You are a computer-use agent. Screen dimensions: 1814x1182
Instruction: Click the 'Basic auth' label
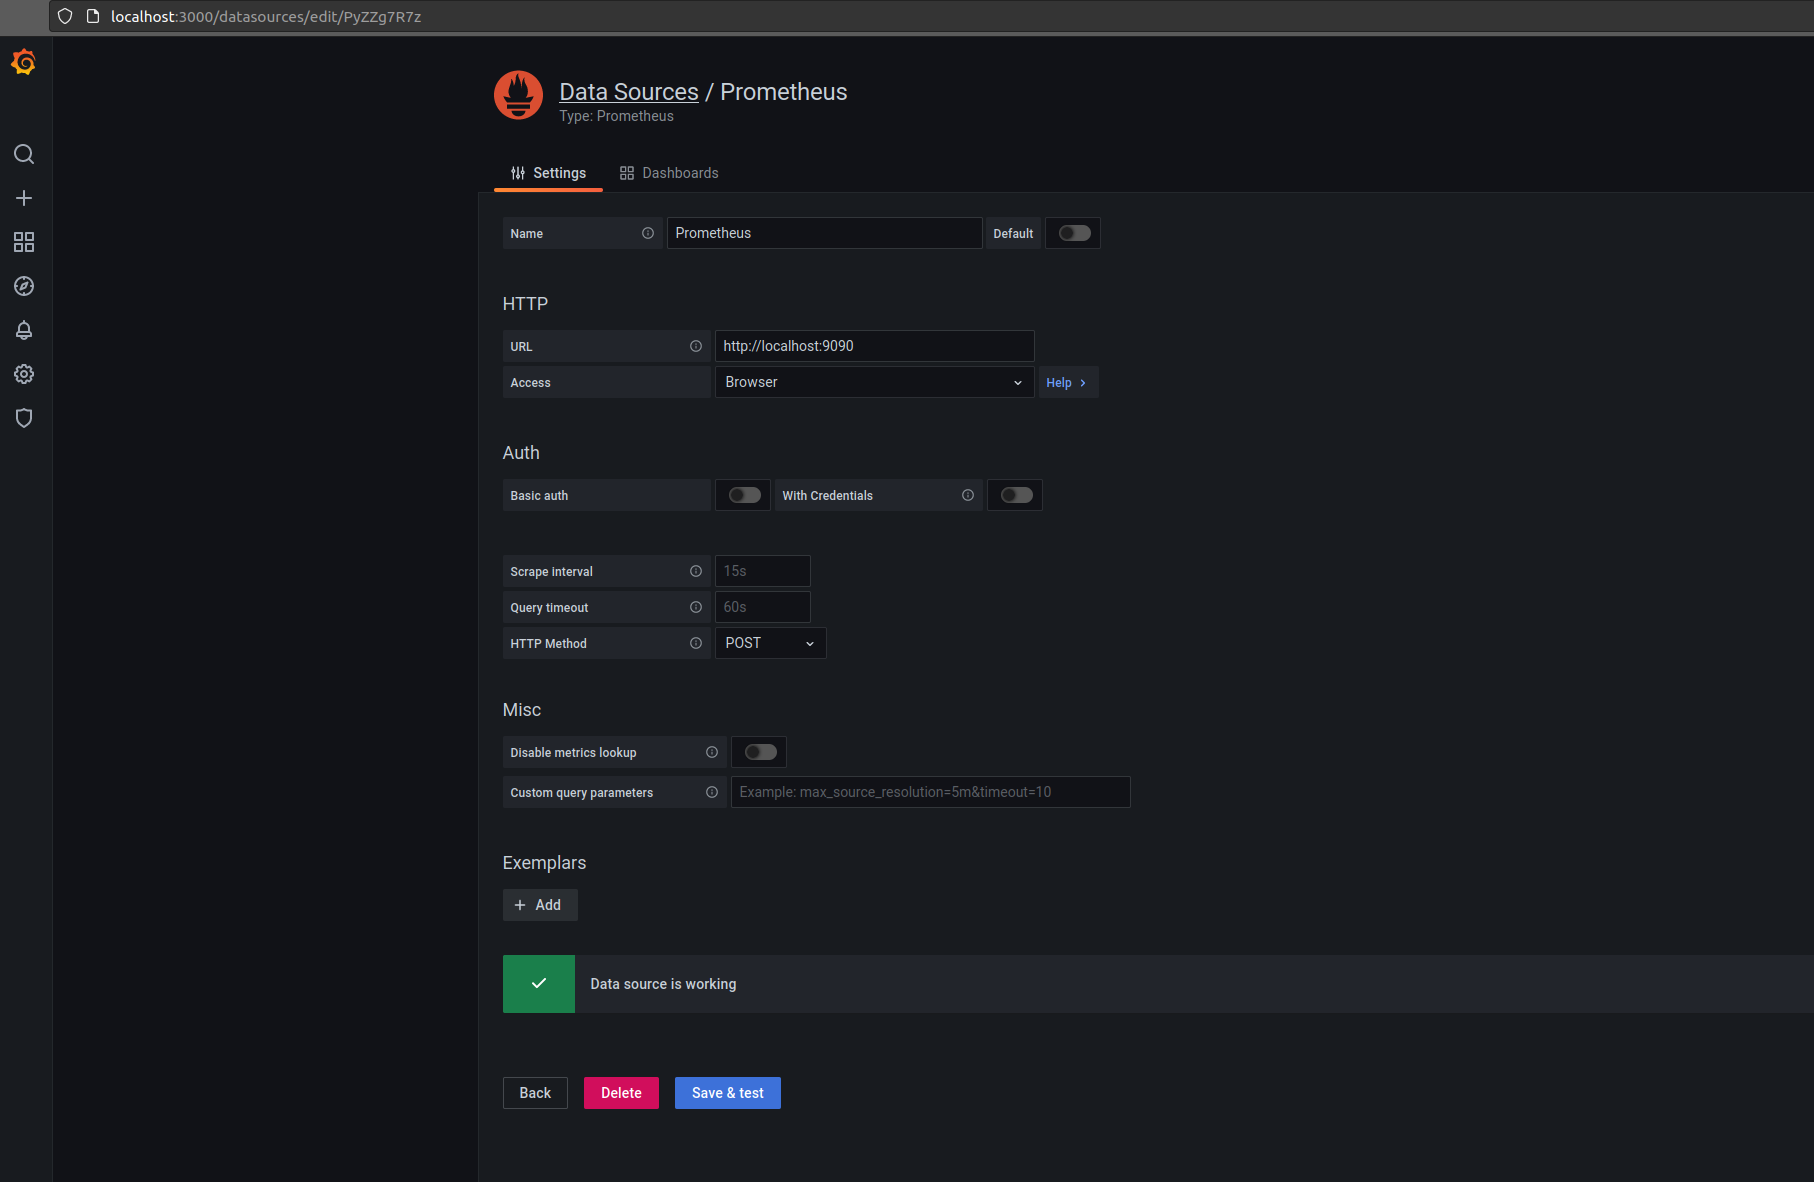tap(539, 495)
